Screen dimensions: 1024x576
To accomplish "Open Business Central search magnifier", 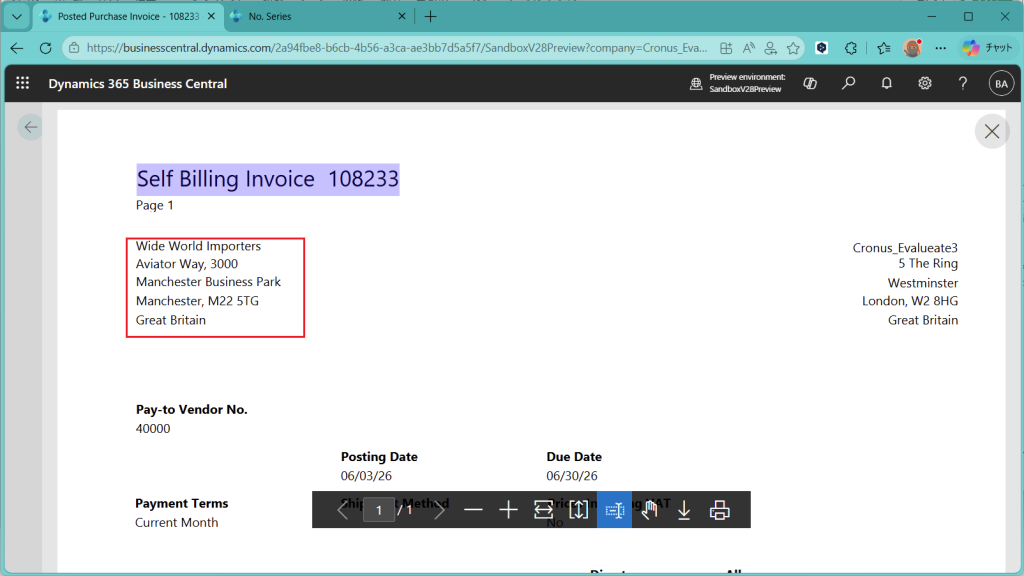I will click(848, 84).
